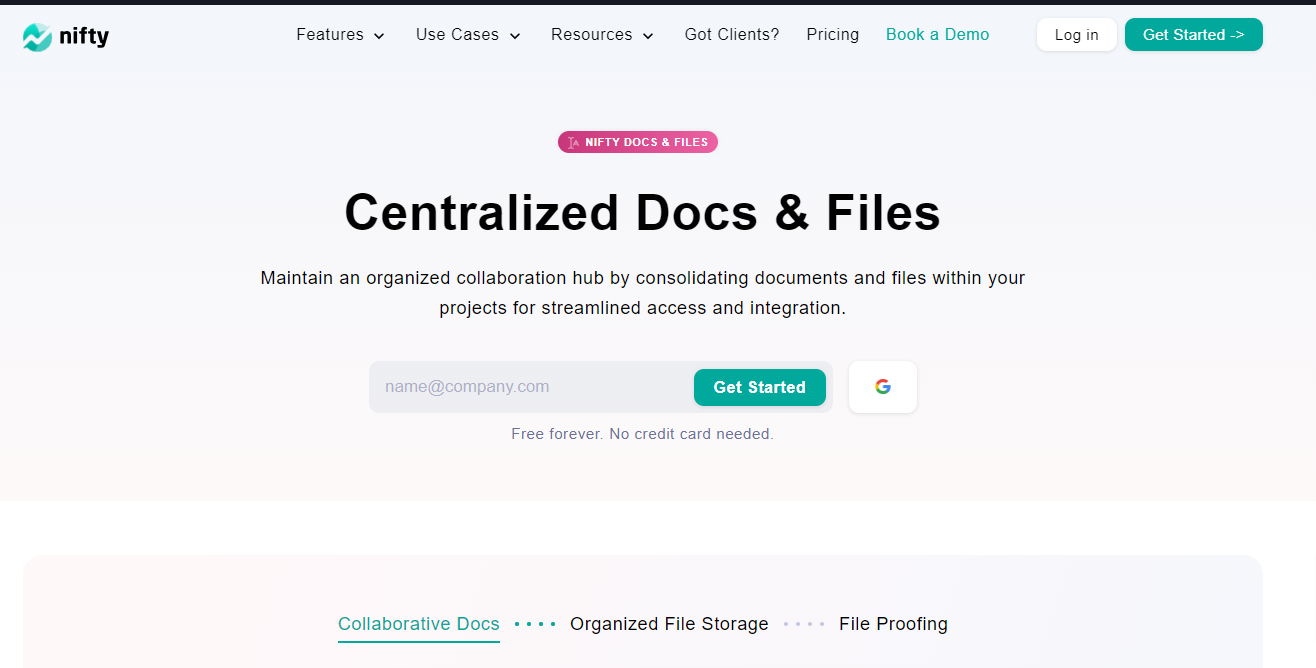Open the Resources menu label
The width and height of the screenshot is (1316, 668).
591,35
